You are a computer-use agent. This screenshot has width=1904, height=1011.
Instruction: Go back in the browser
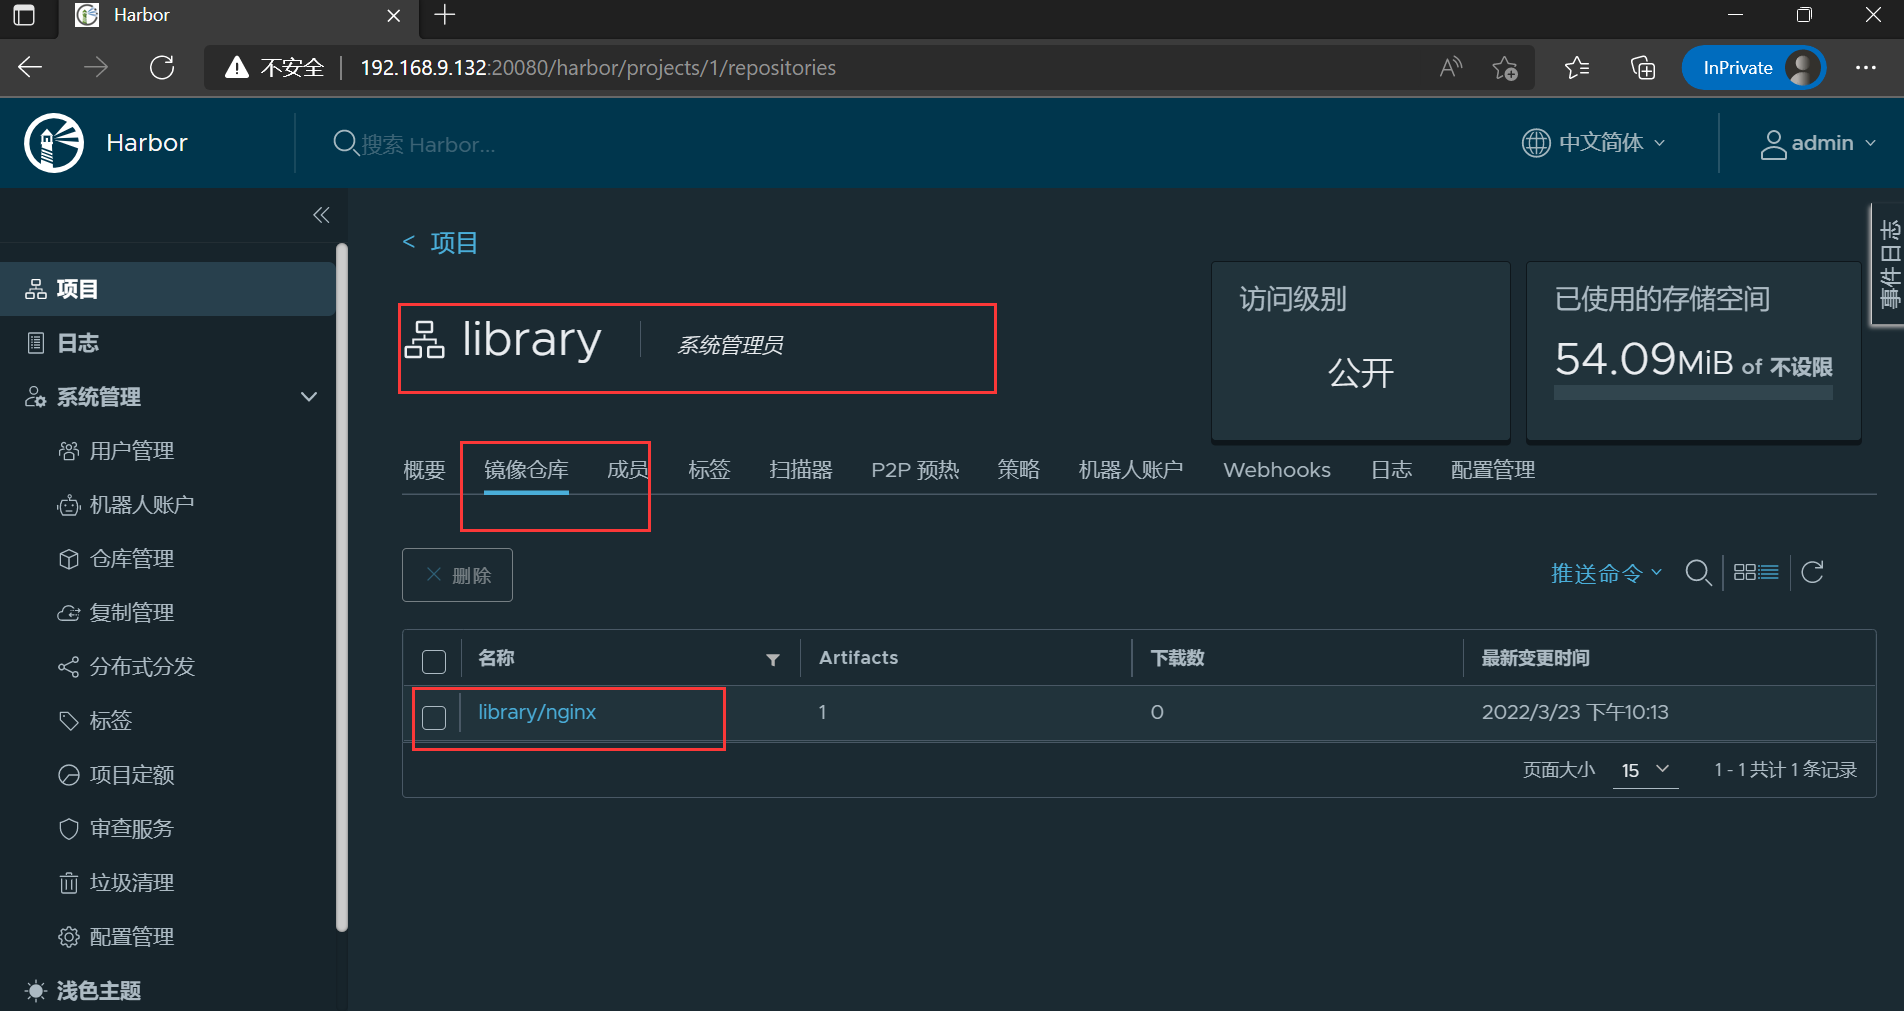click(x=30, y=67)
